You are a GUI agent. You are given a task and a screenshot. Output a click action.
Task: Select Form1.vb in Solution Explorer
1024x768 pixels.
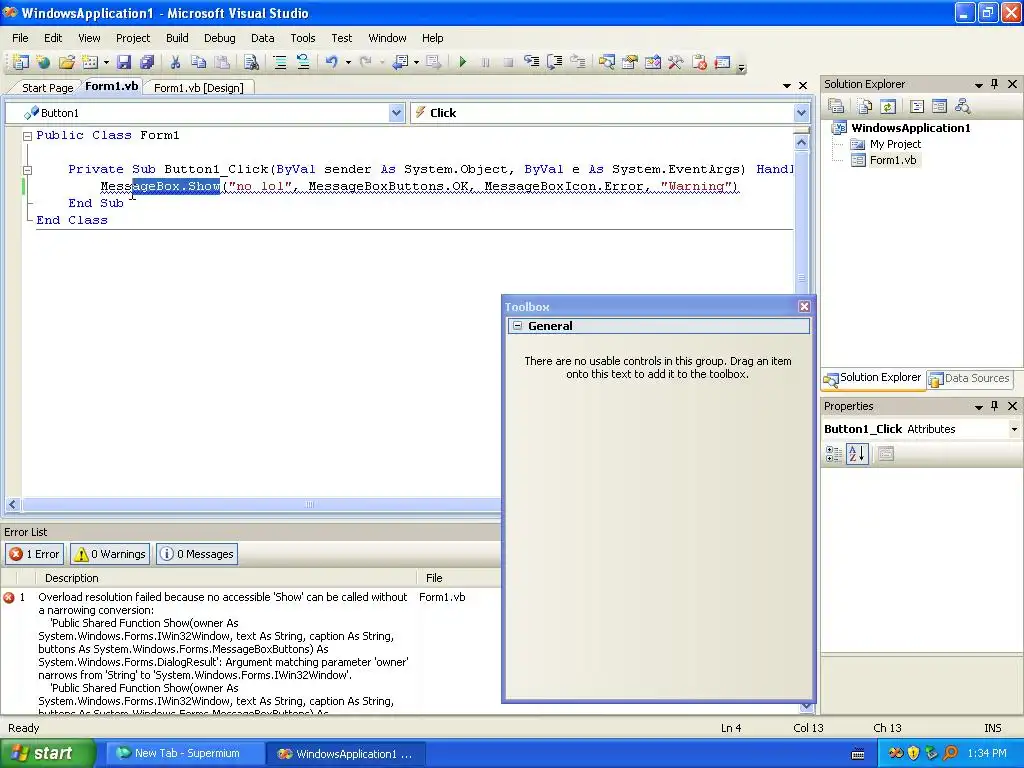click(893, 160)
